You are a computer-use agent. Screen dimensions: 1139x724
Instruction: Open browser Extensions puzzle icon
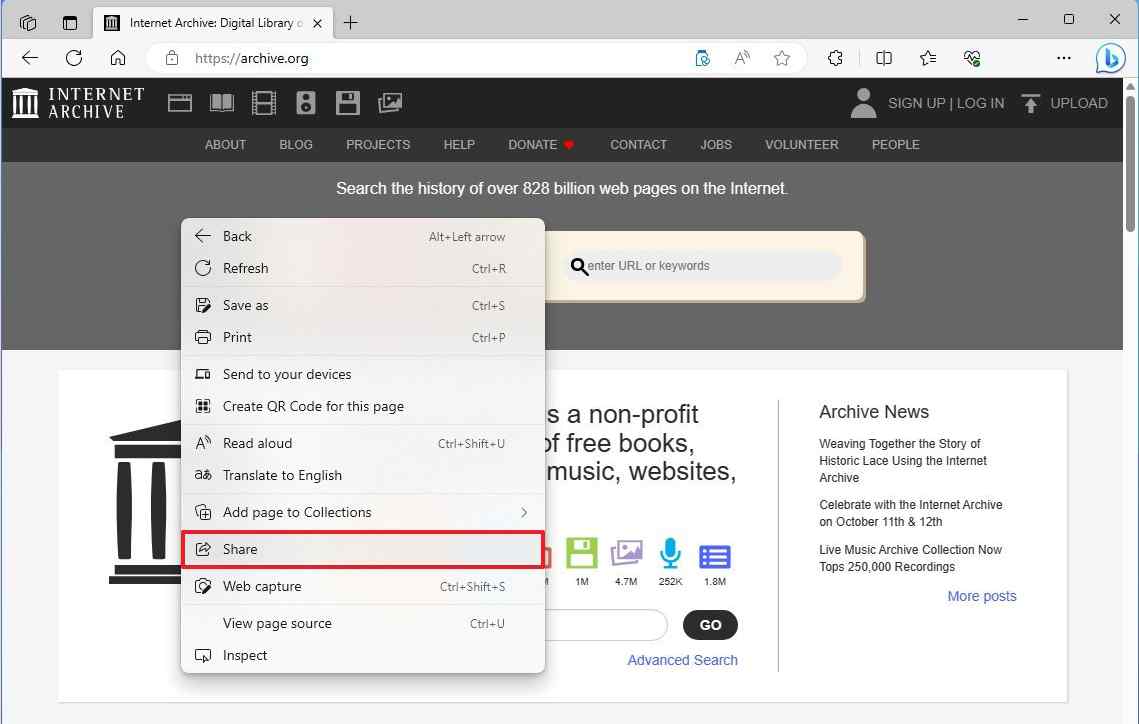(836, 58)
